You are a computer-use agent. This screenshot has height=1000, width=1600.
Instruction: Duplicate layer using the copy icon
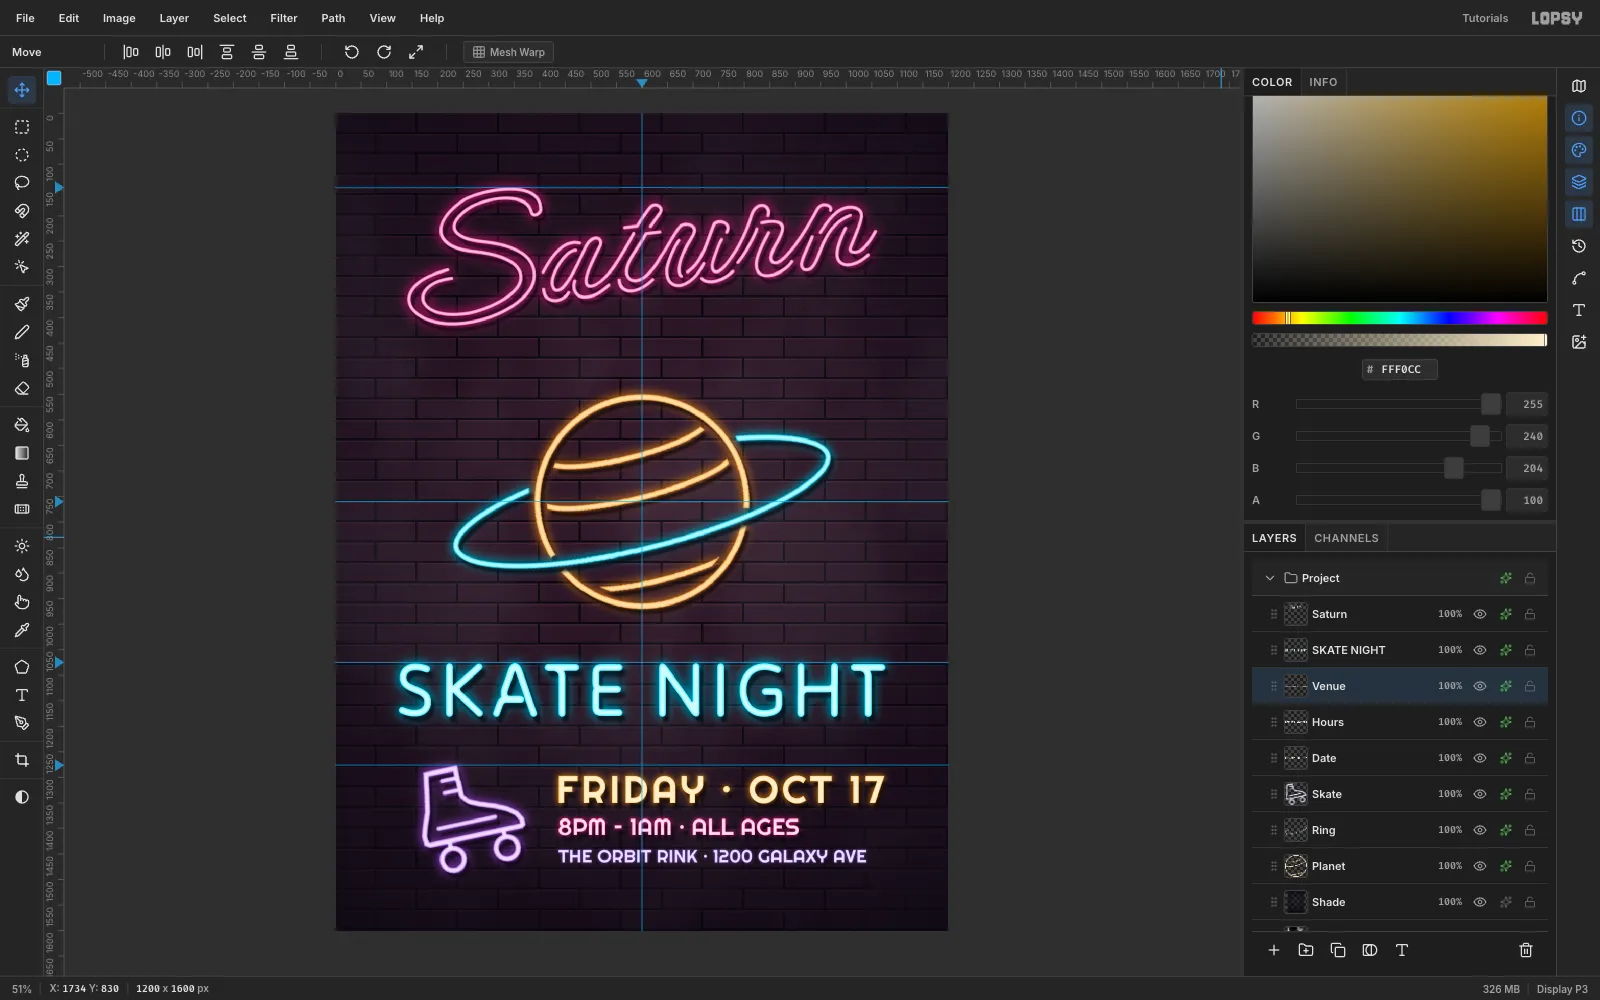tap(1338, 950)
